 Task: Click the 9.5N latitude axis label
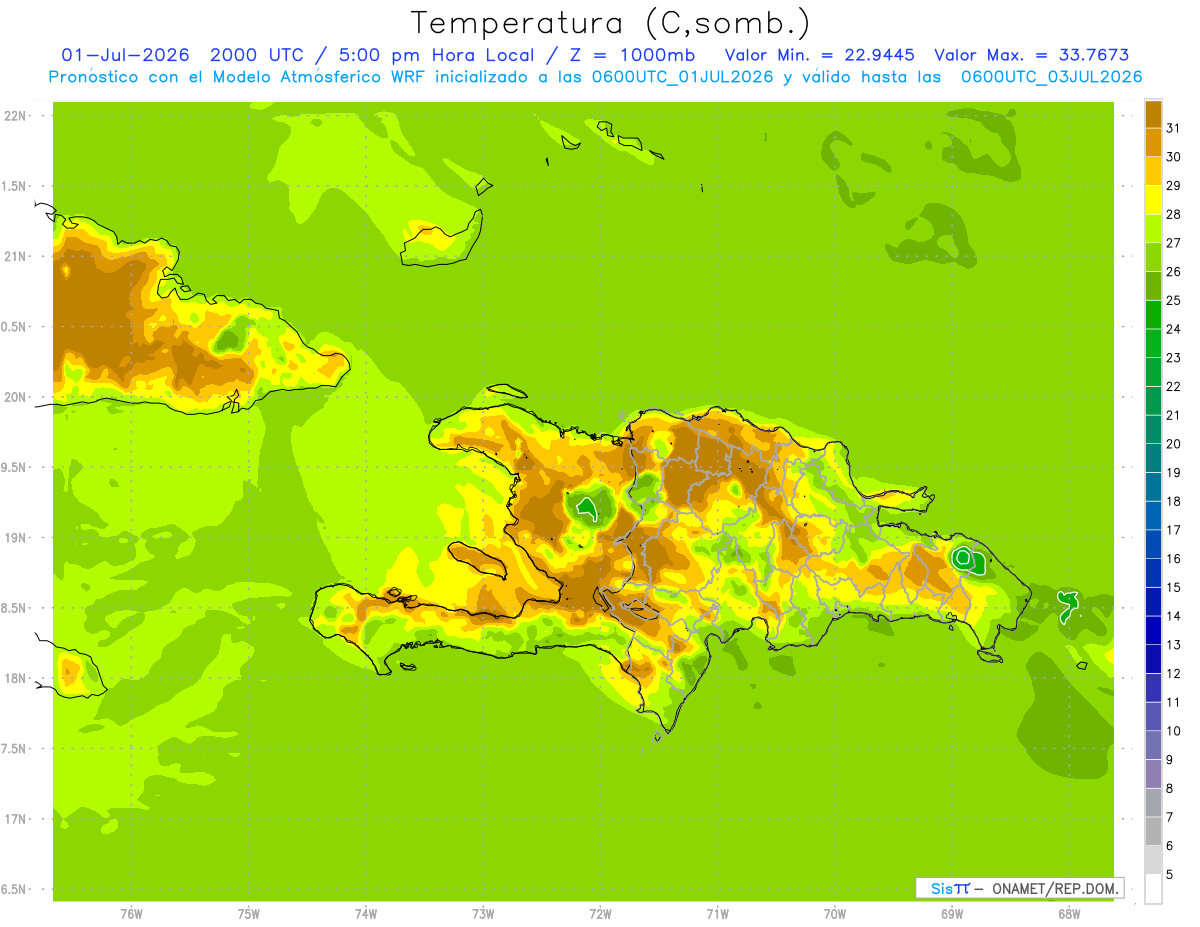click(14, 467)
